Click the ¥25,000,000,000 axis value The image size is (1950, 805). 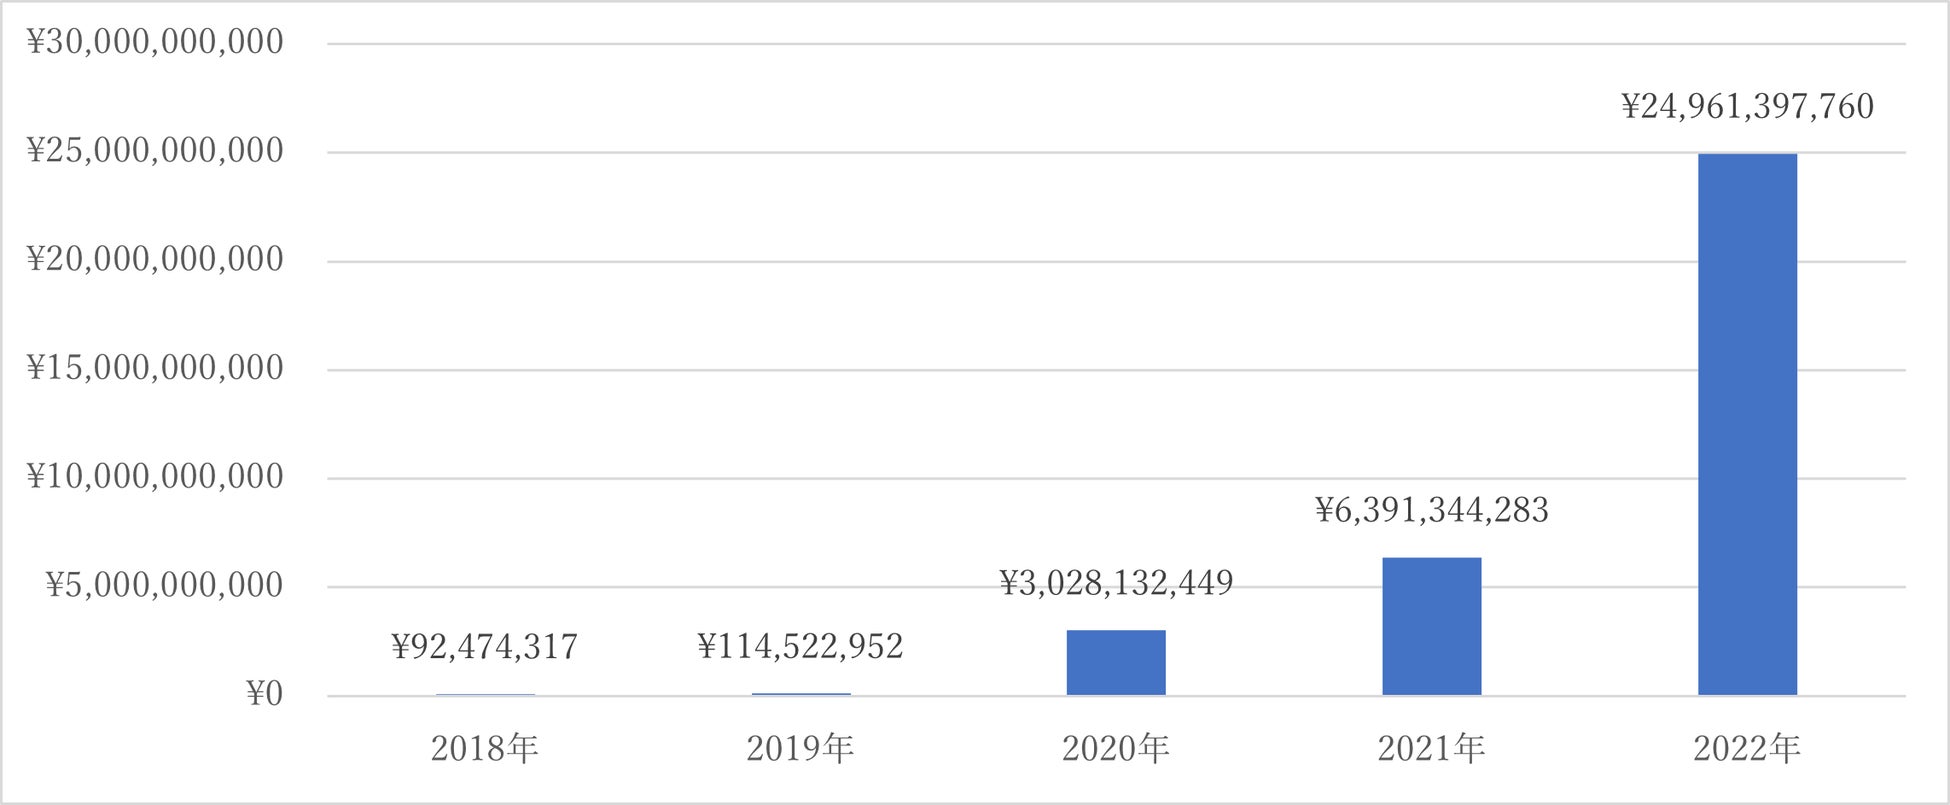tap(155, 151)
